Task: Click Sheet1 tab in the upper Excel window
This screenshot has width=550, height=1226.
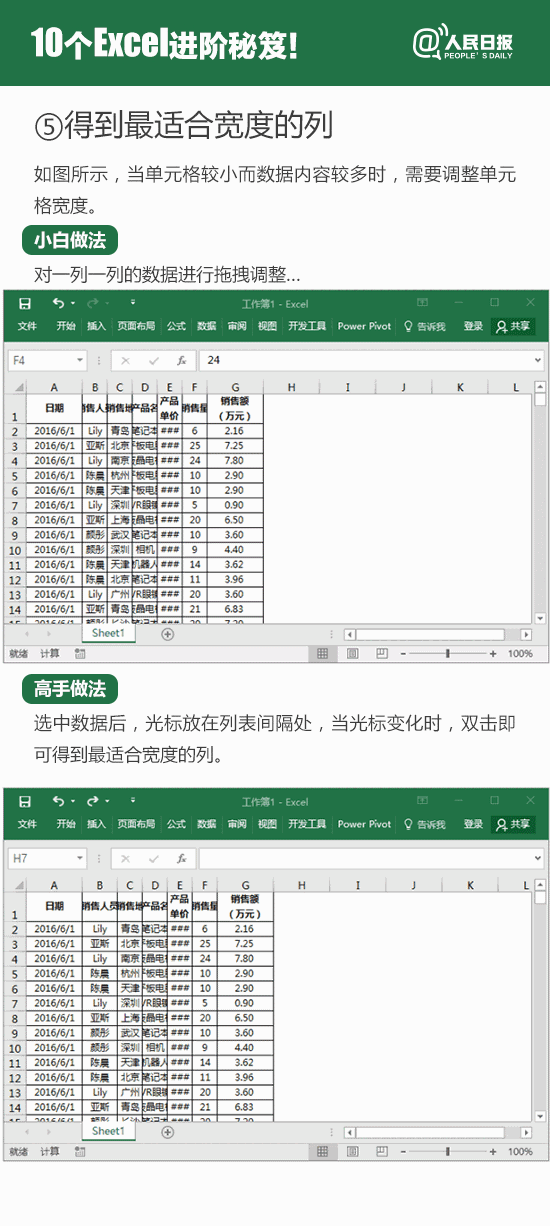Action: click(x=108, y=634)
